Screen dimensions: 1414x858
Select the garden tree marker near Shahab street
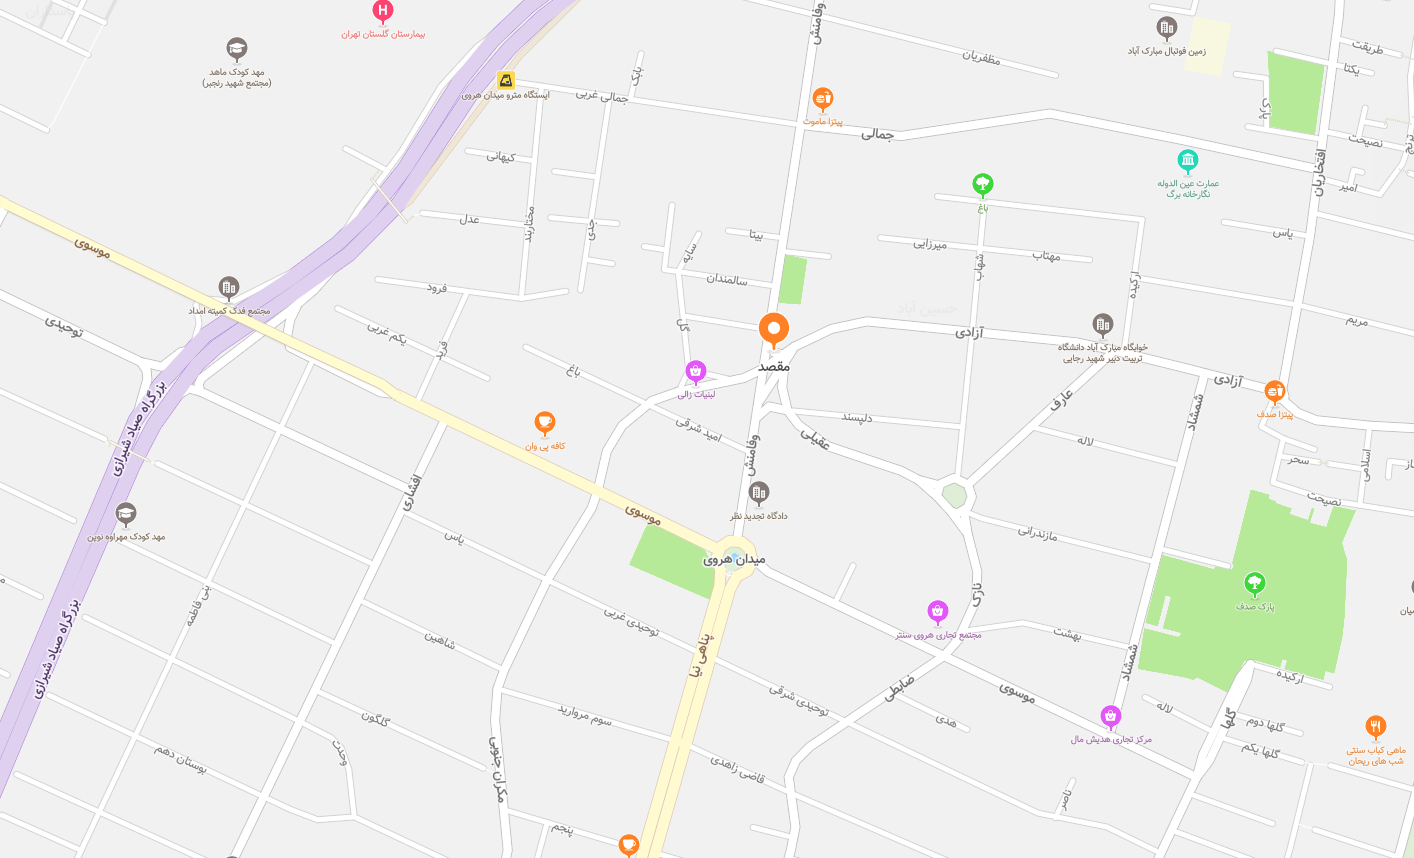[983, 185]
